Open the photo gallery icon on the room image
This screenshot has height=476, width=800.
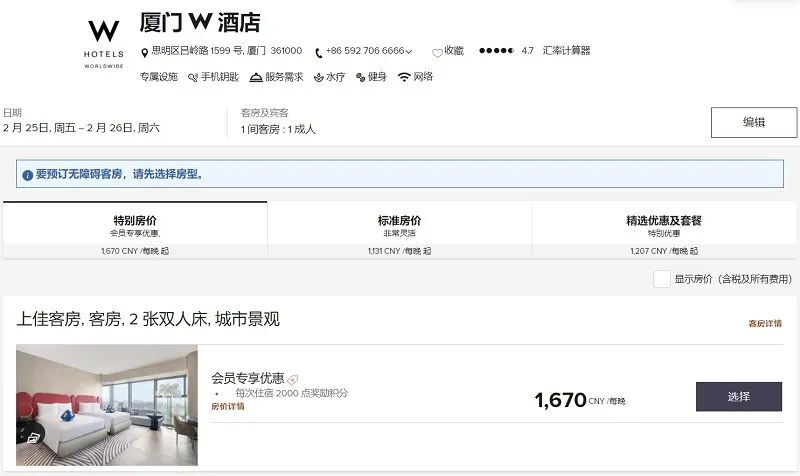tap(33, 438)
